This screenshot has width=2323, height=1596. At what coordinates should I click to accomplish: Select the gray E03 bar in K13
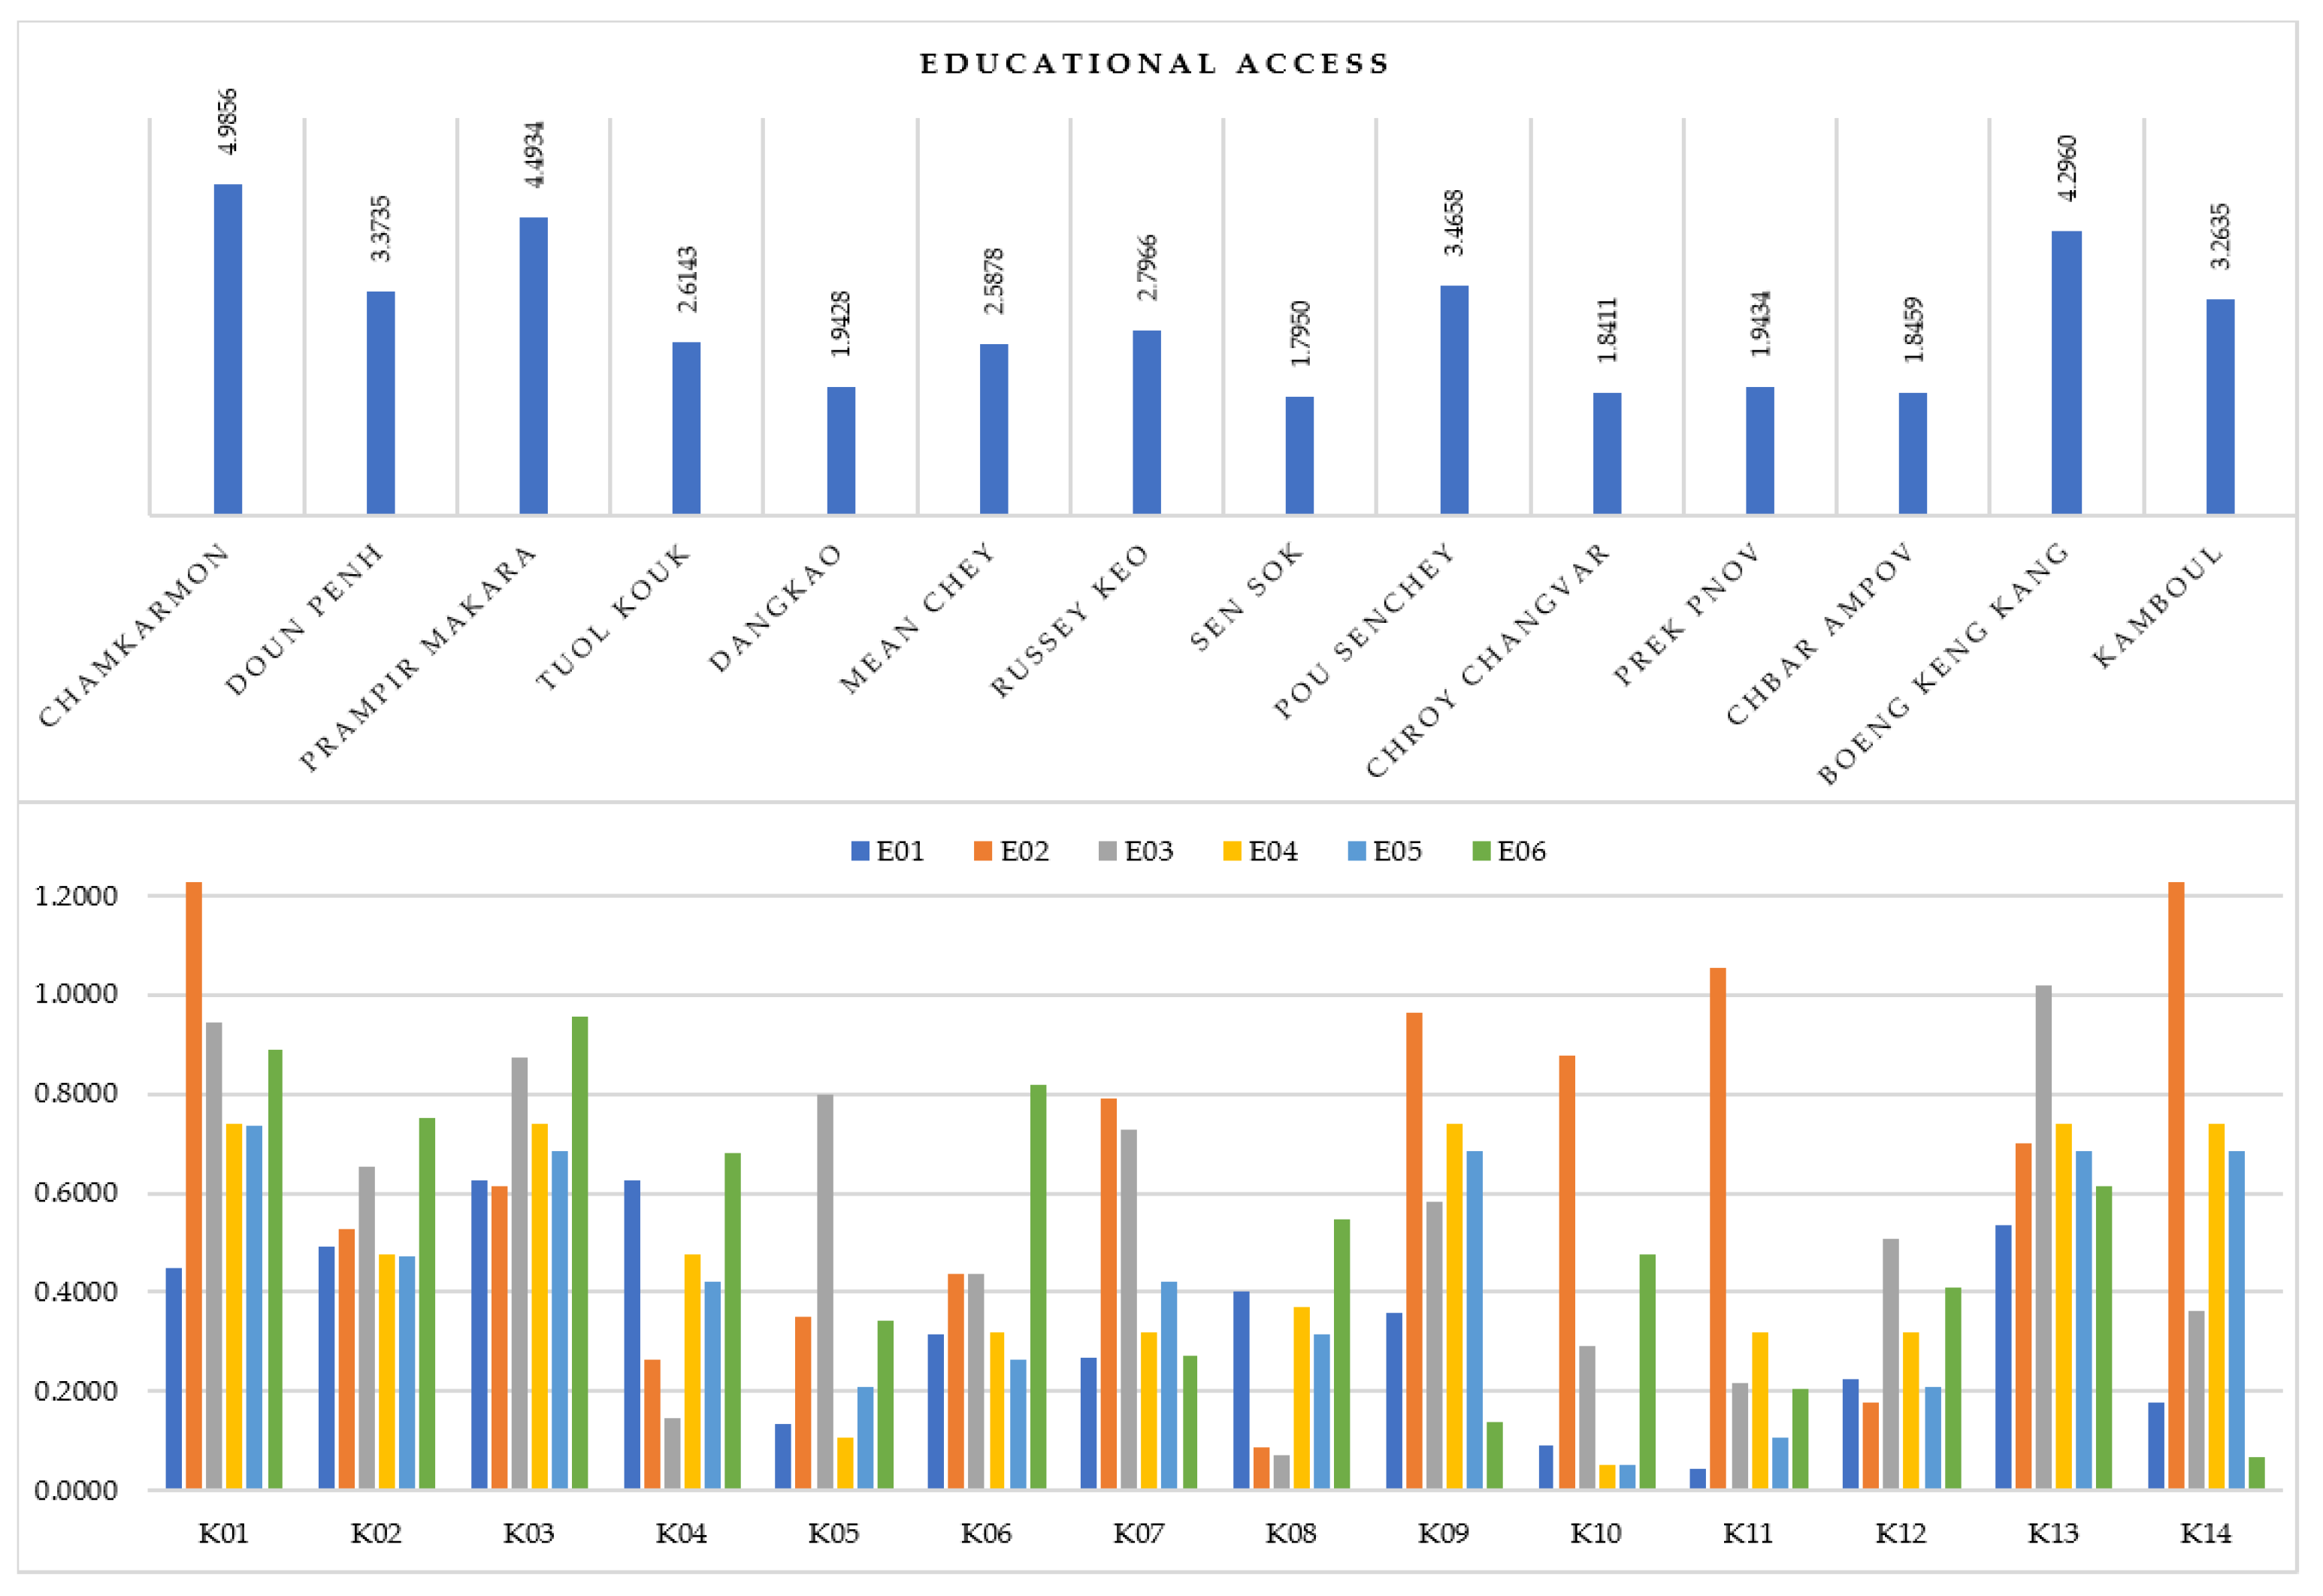coord(2043,1238)
